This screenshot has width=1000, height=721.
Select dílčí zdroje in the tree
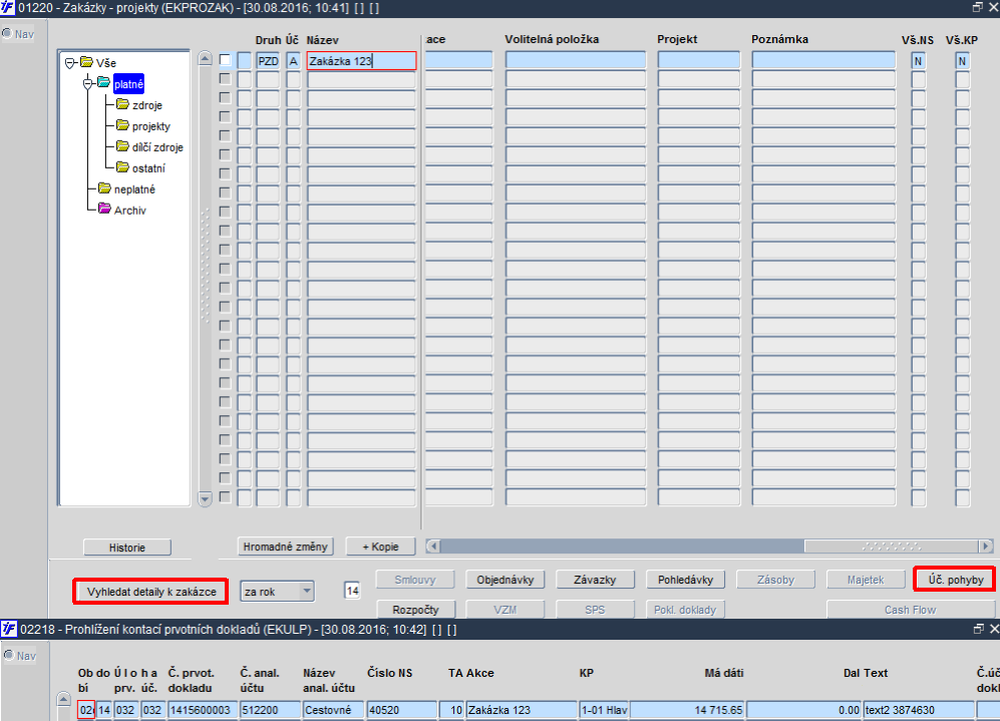[x=158, y=147]
